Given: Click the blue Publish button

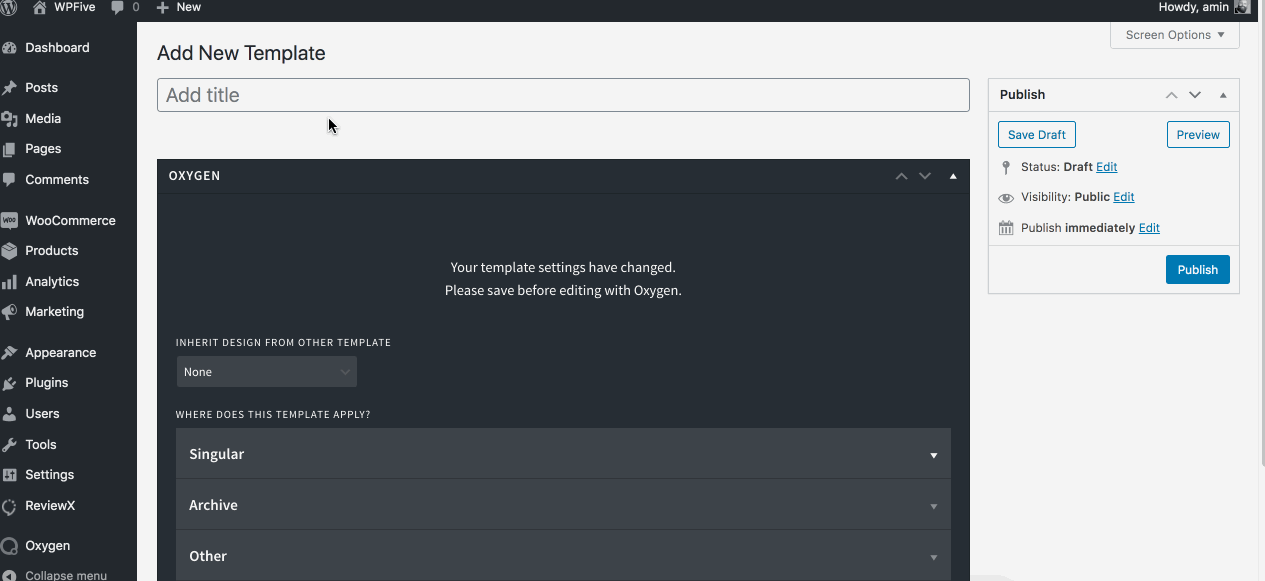Looking at the screenshot, I should click(x=1197, y=270).
